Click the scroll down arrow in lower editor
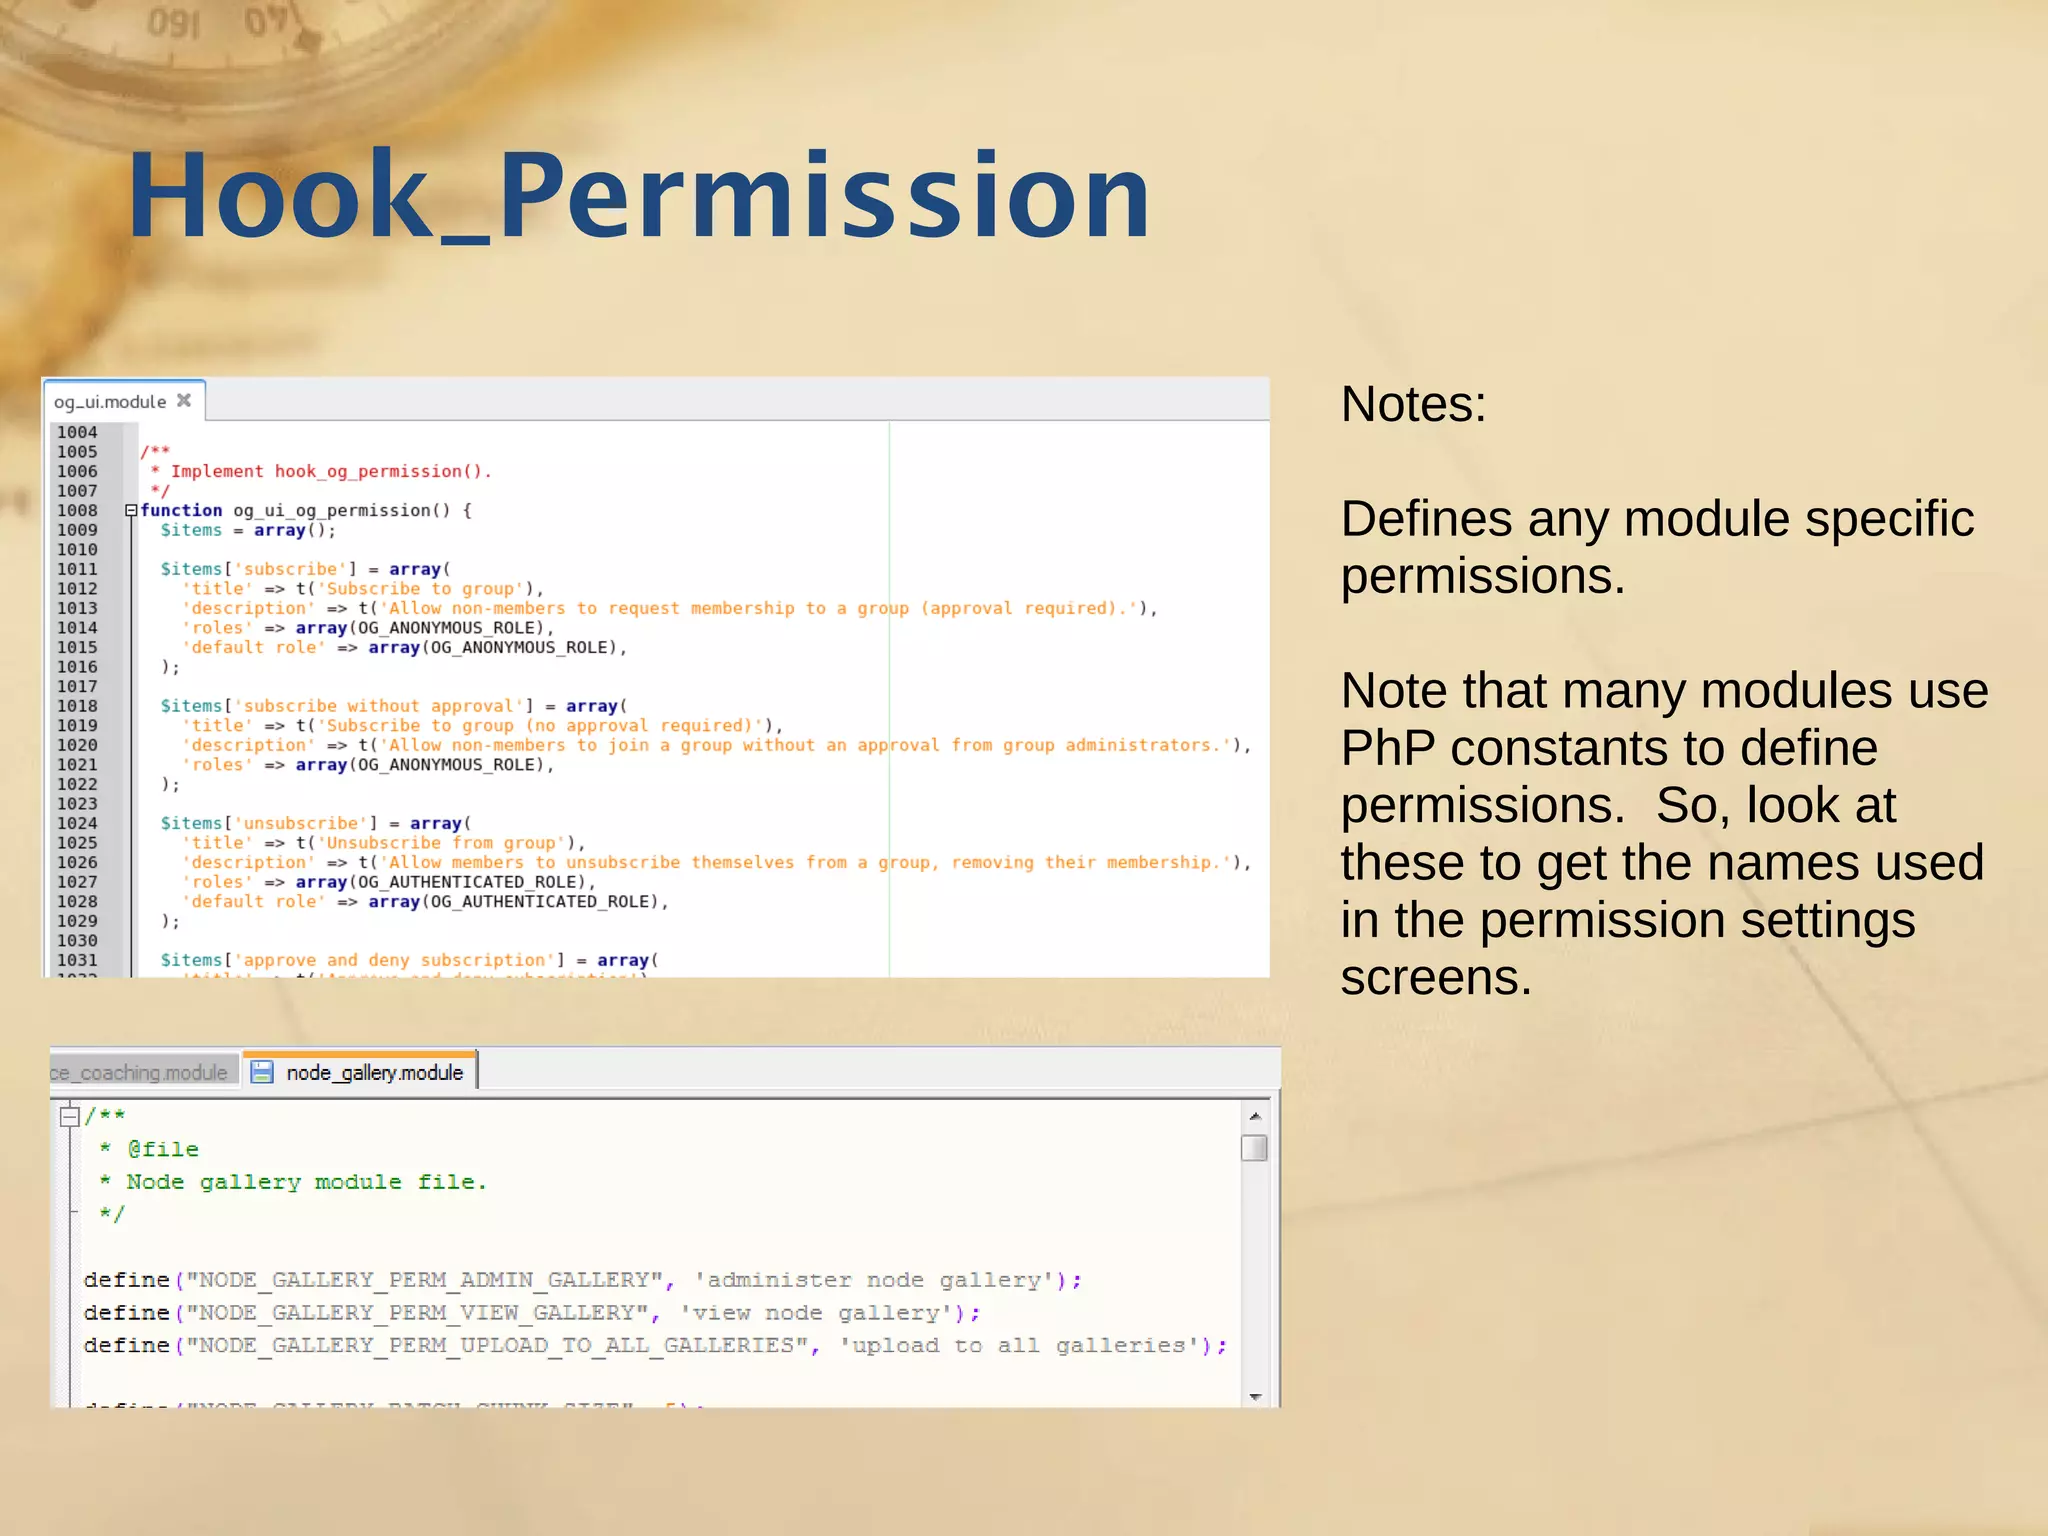The image size is (2048, 1536). [x=1255, y=1396]
